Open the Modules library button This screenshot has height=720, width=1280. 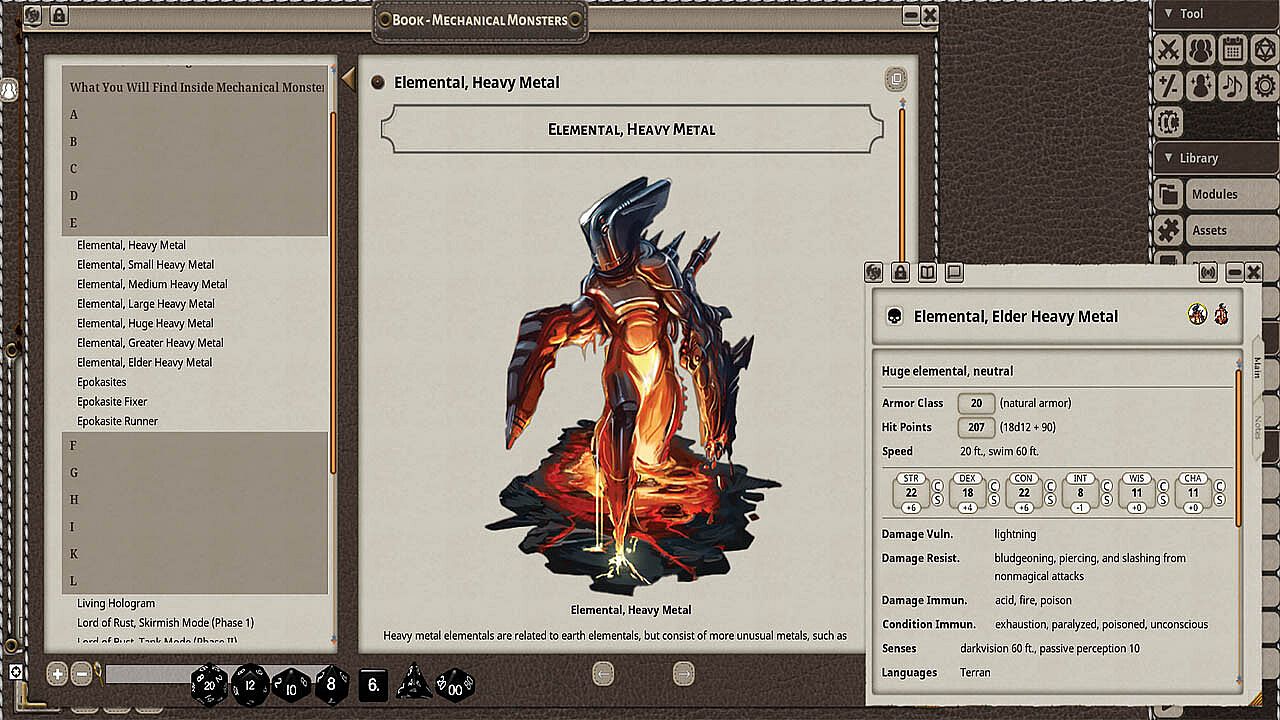[1214, 194]
